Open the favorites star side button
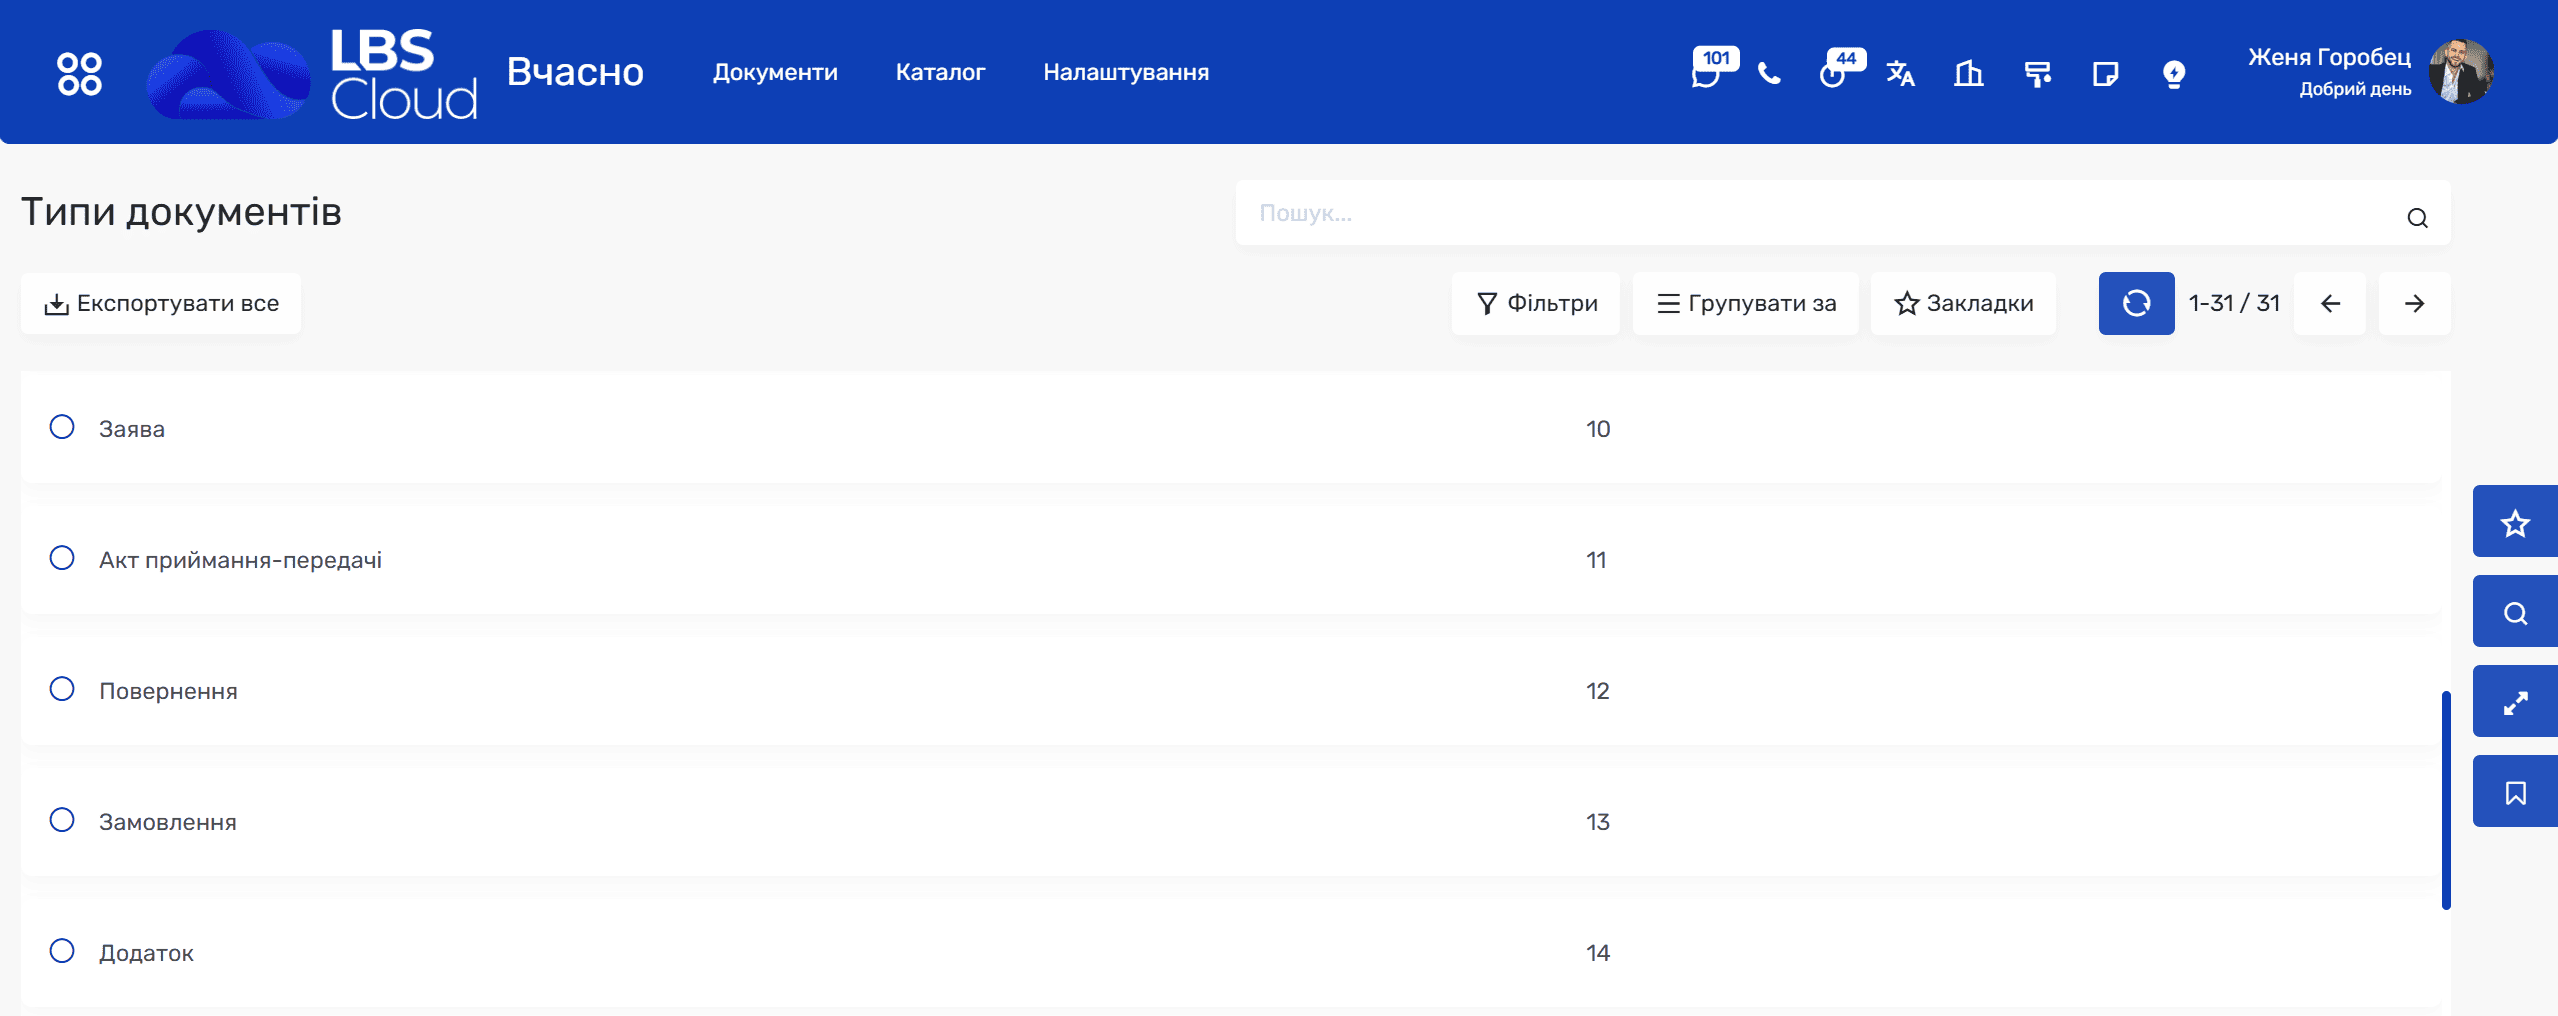Image resolution: width=2558 pixels, height=1016 pixels. (2515, 522)
